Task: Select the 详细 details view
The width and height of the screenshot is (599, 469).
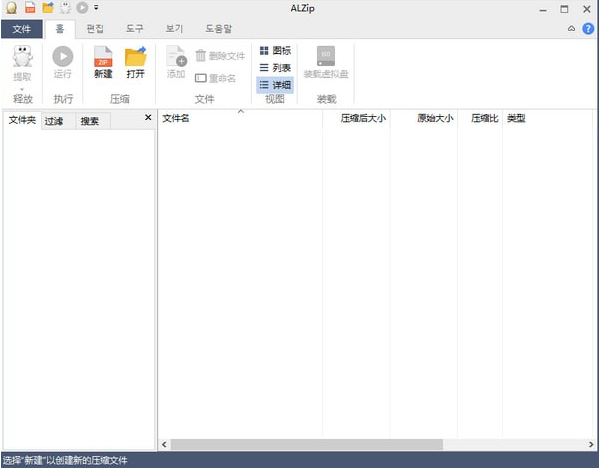Action: coord(275,85)
